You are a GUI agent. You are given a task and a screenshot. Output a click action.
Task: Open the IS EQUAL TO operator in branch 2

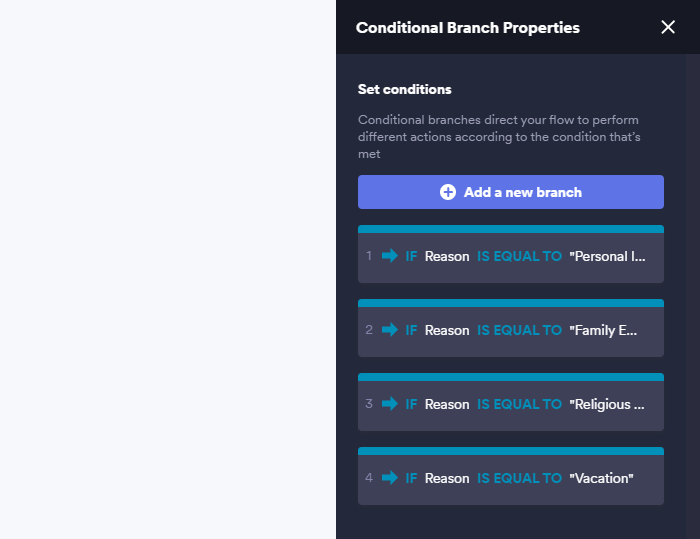pos(519,330)
